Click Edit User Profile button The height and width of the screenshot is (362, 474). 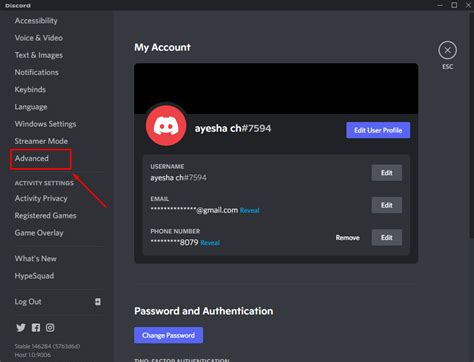pyautogui.click(x=378, y=130)
